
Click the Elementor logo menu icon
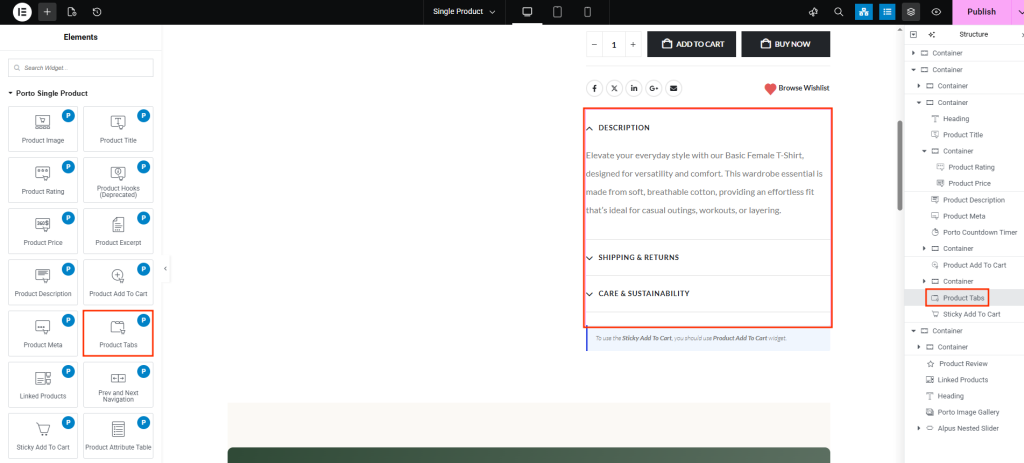[x=21, y=12]
